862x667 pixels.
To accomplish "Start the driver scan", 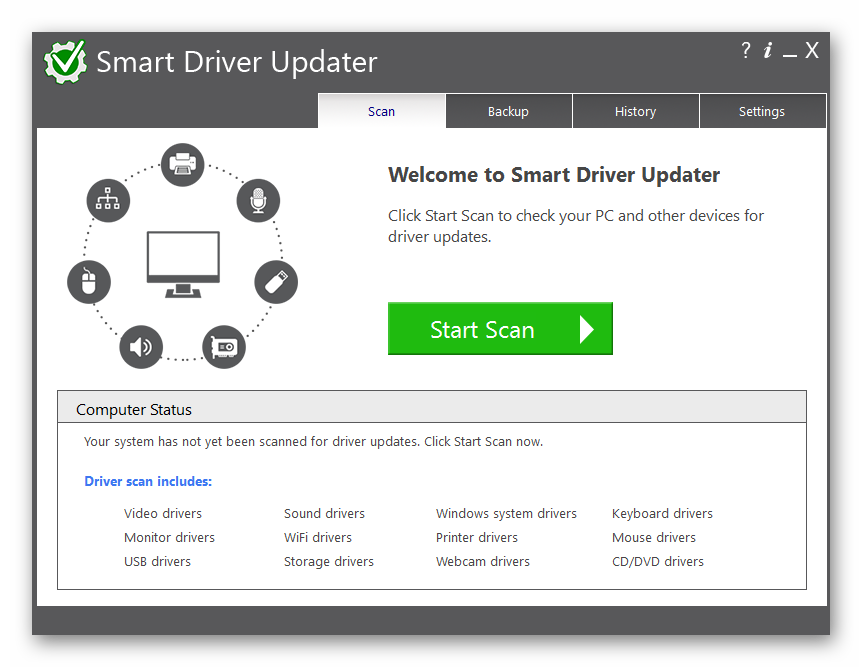I will (500, 329).
